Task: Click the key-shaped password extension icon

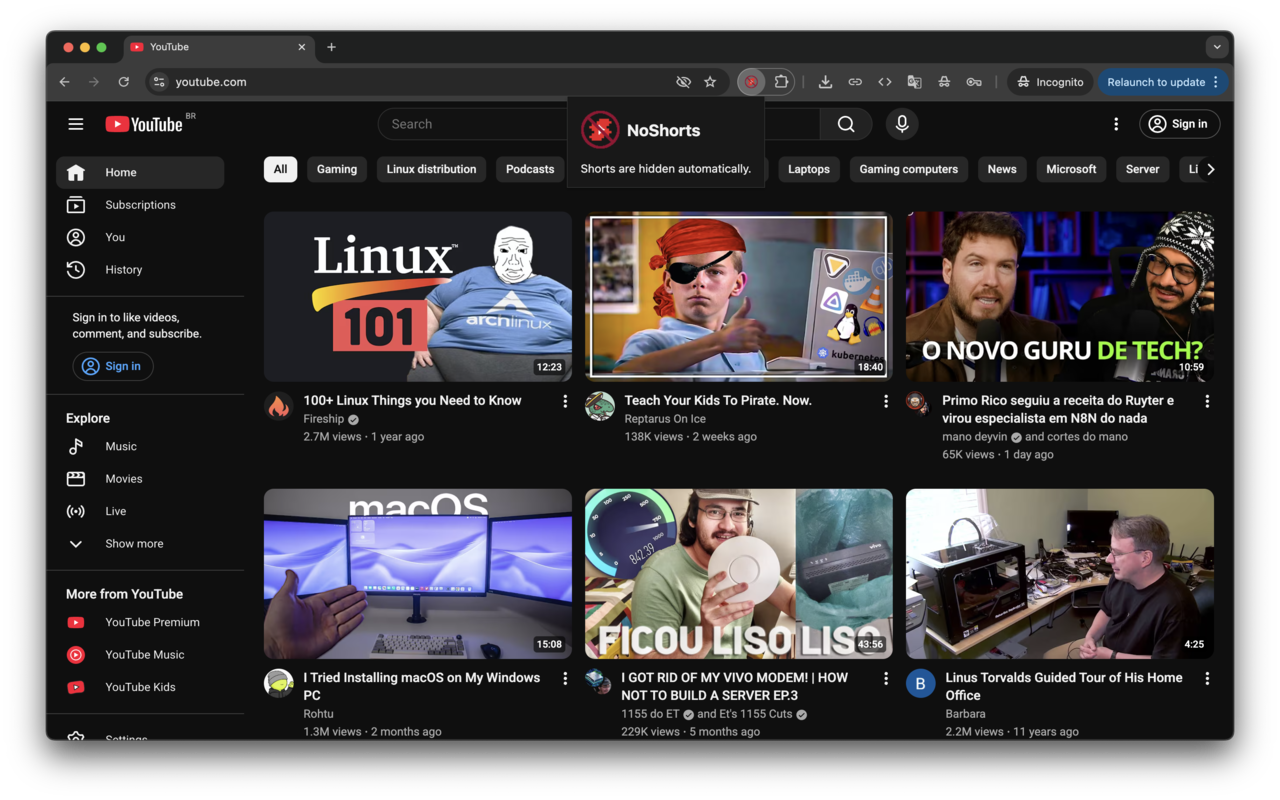Action: [974, 82]
